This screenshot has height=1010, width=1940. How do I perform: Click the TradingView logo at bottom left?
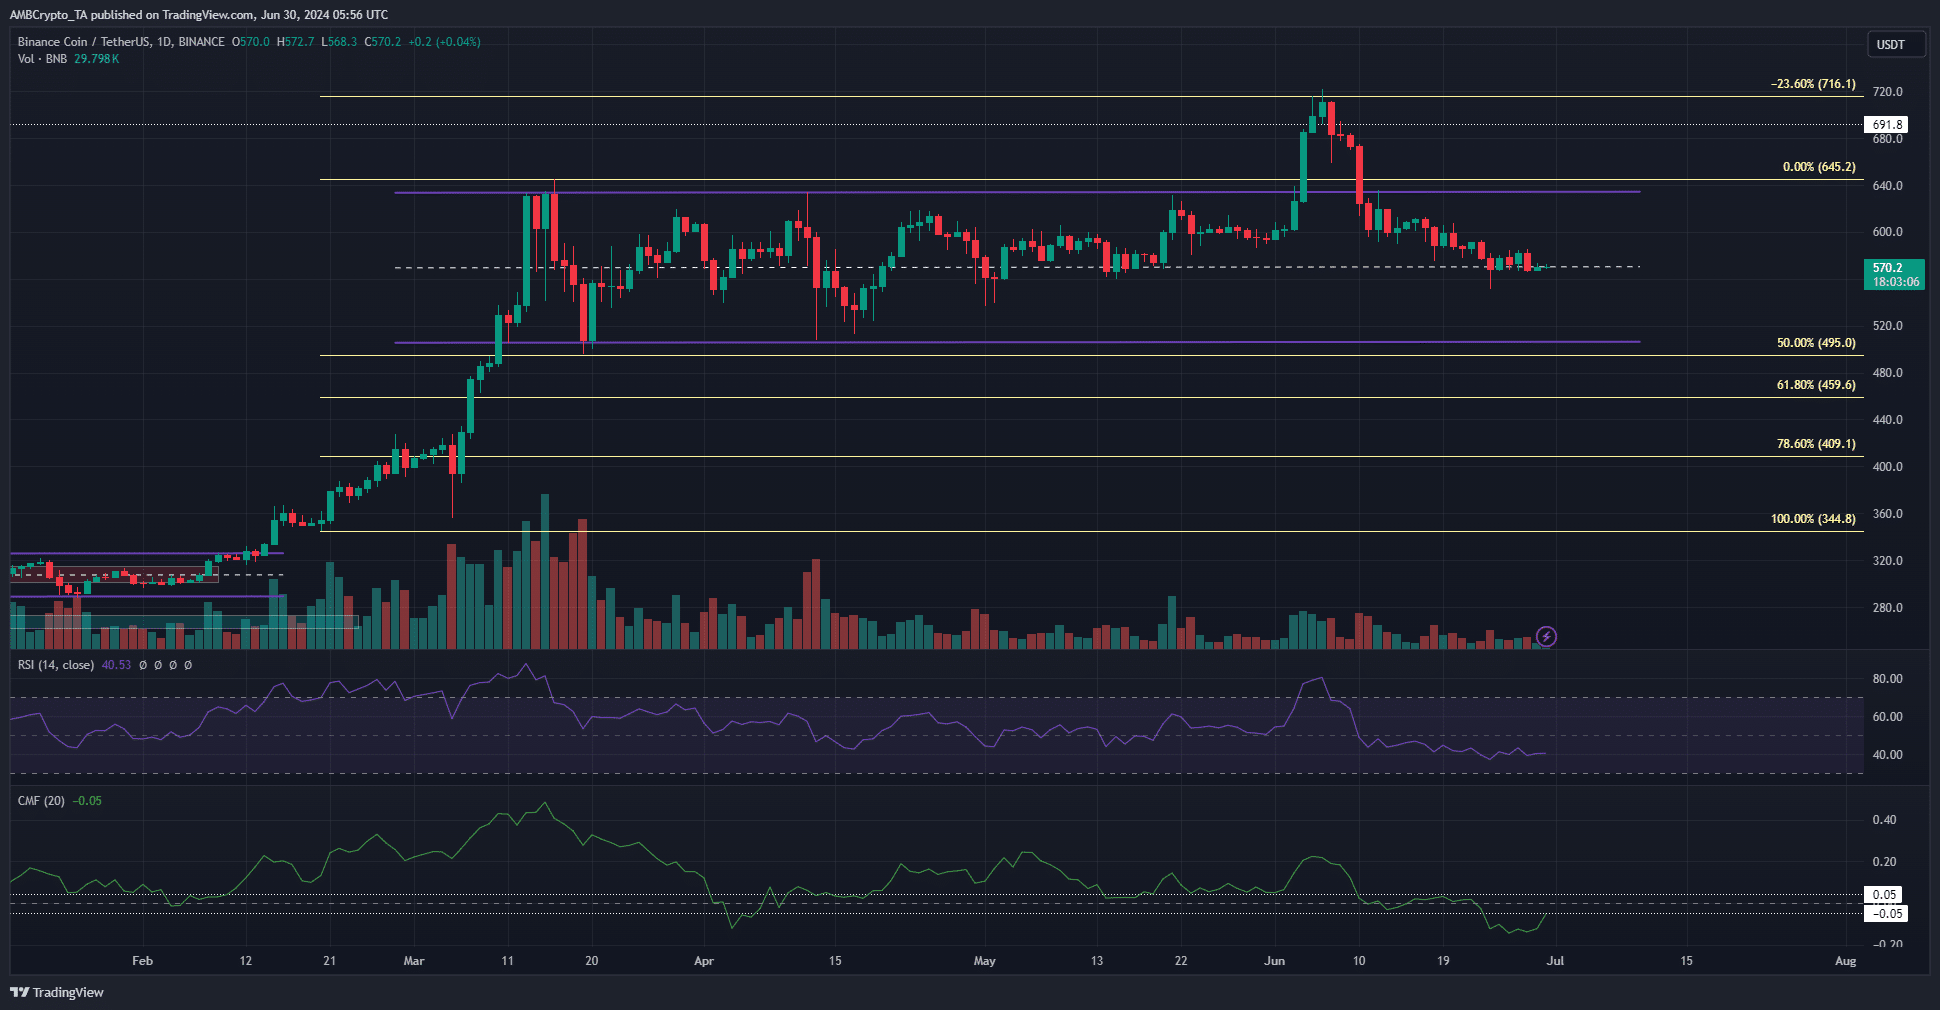[57, 992]
